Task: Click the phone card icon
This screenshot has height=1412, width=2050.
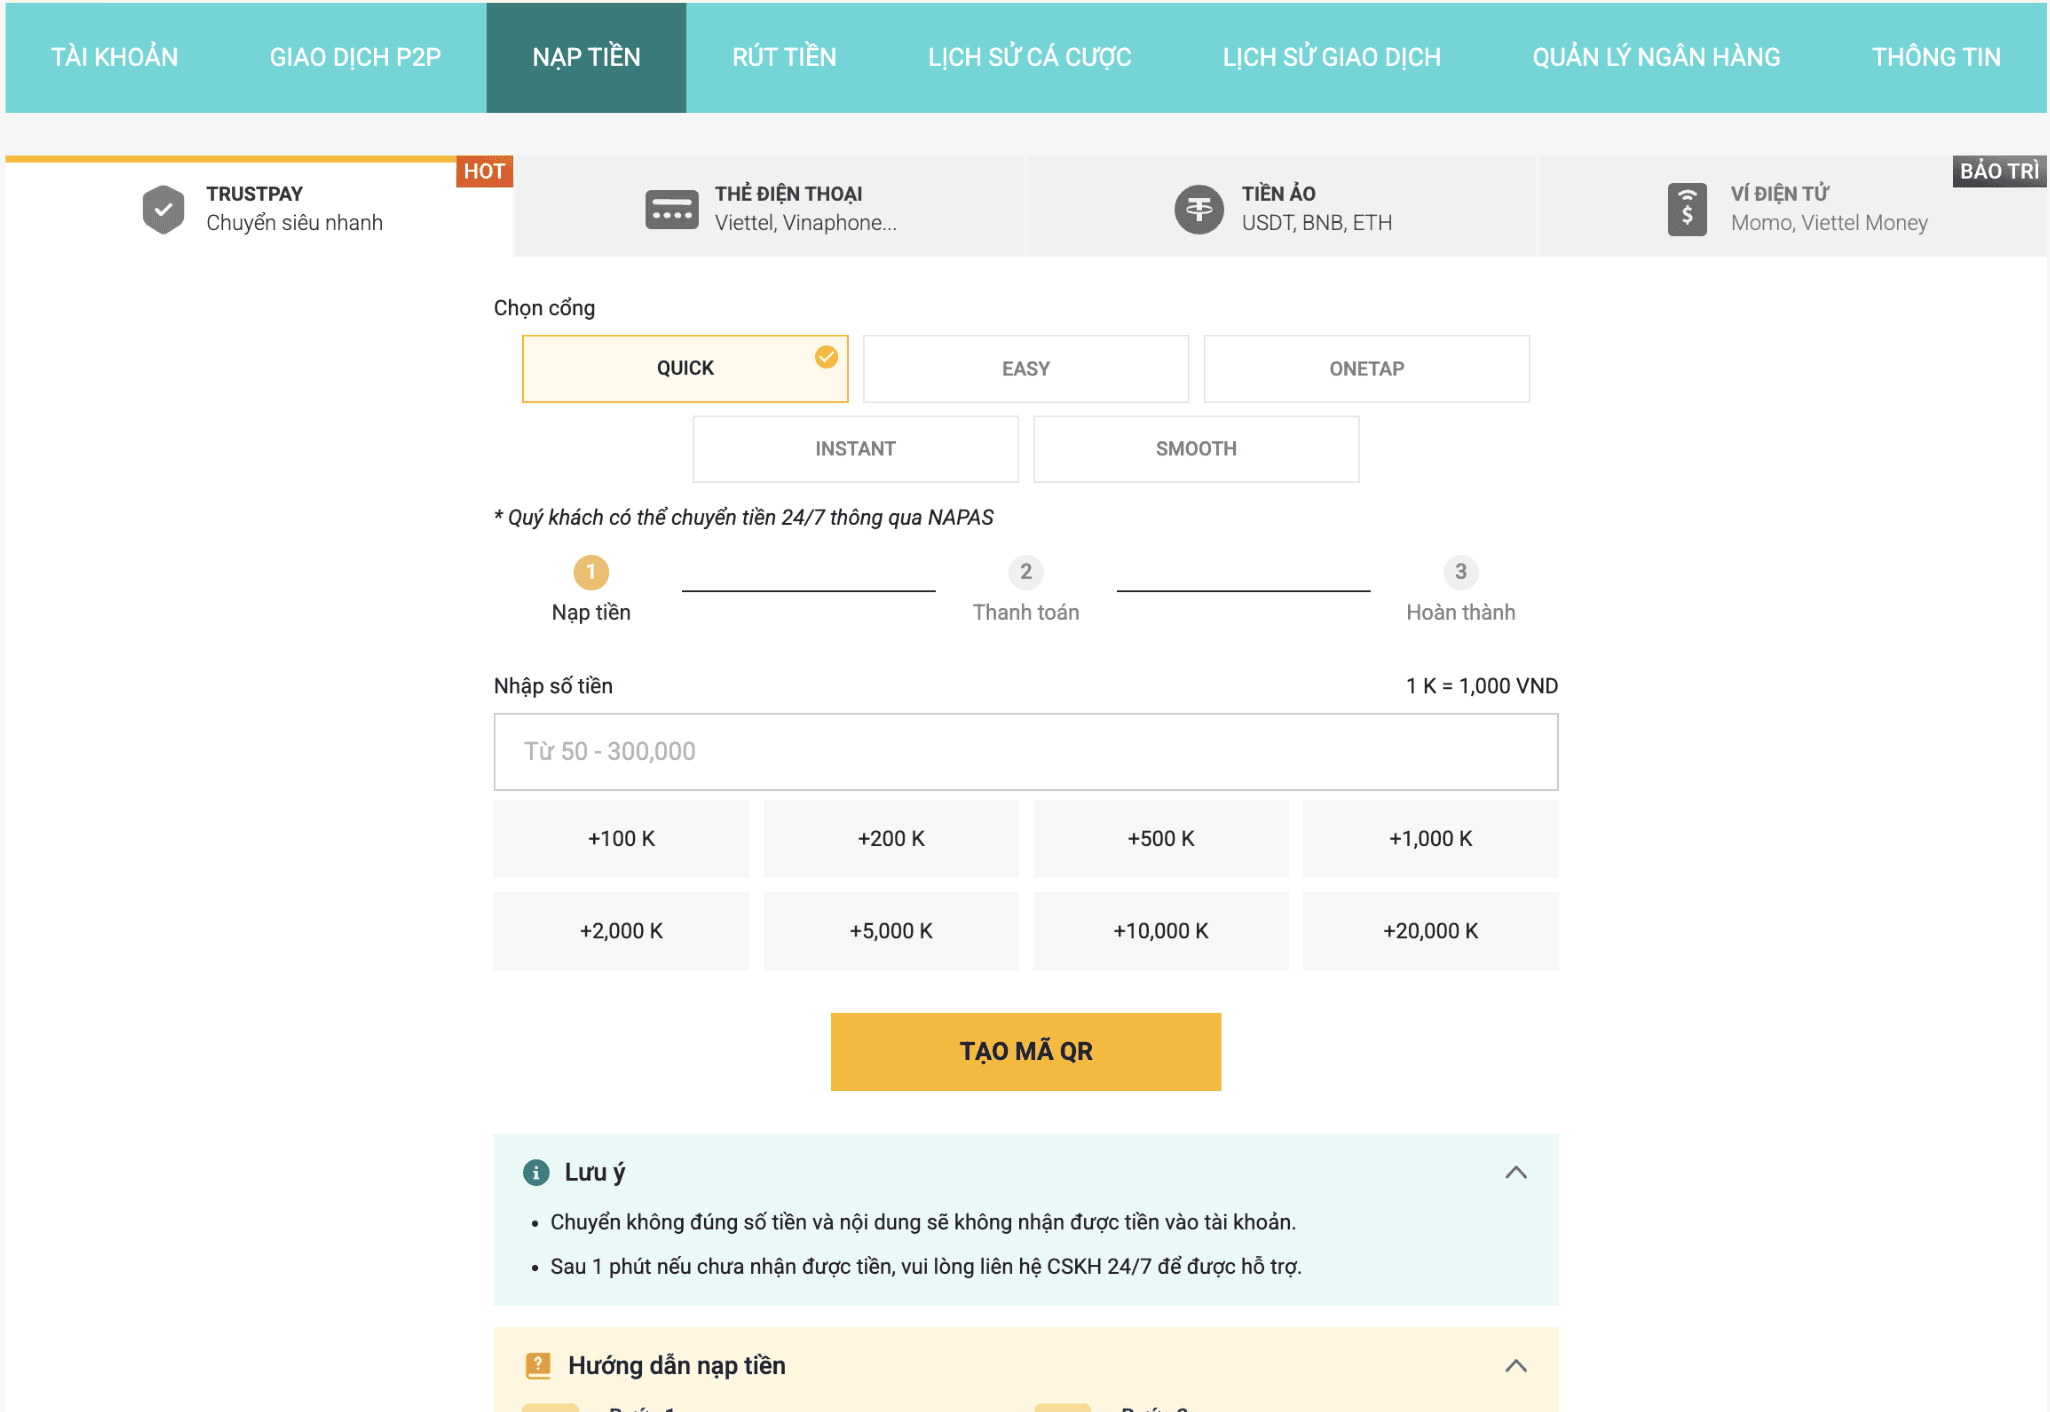Action: tap(672, 210)
